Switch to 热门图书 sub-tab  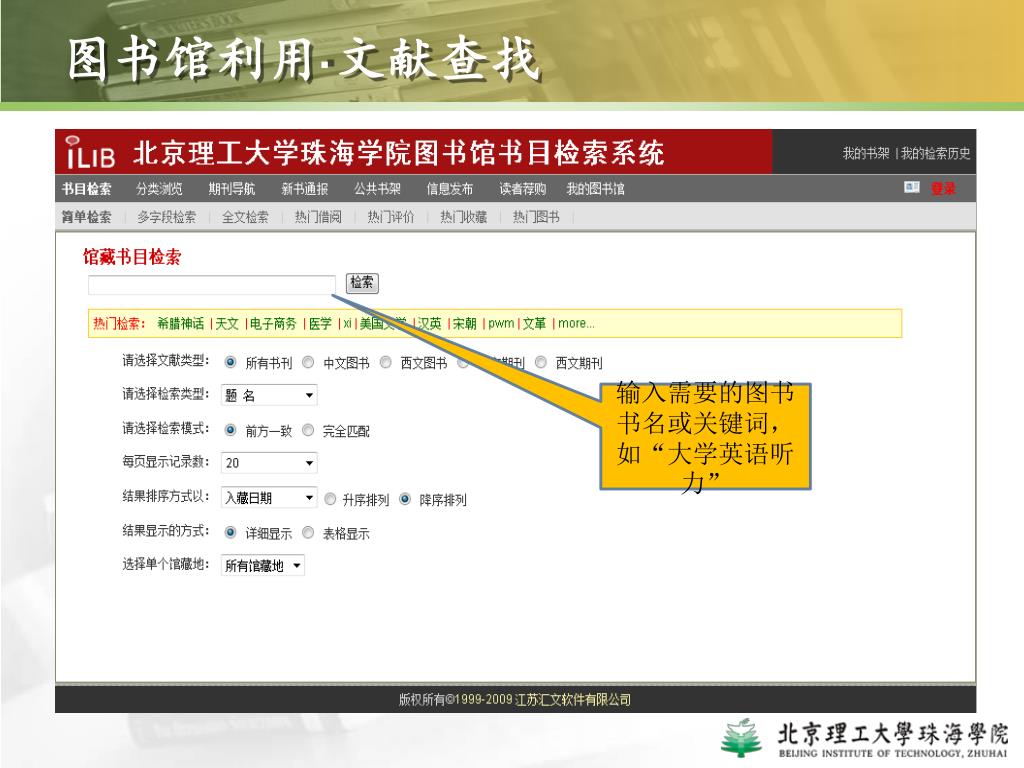536,217
